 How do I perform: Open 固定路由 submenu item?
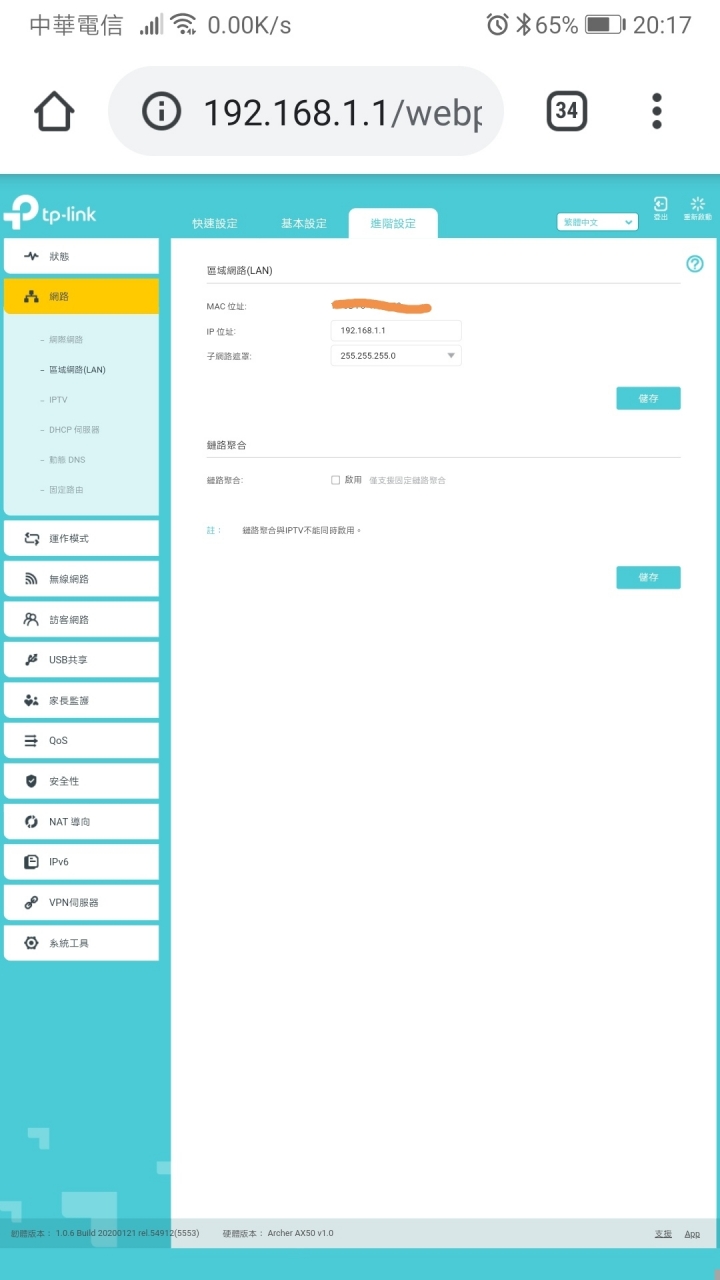click(66, 490)
